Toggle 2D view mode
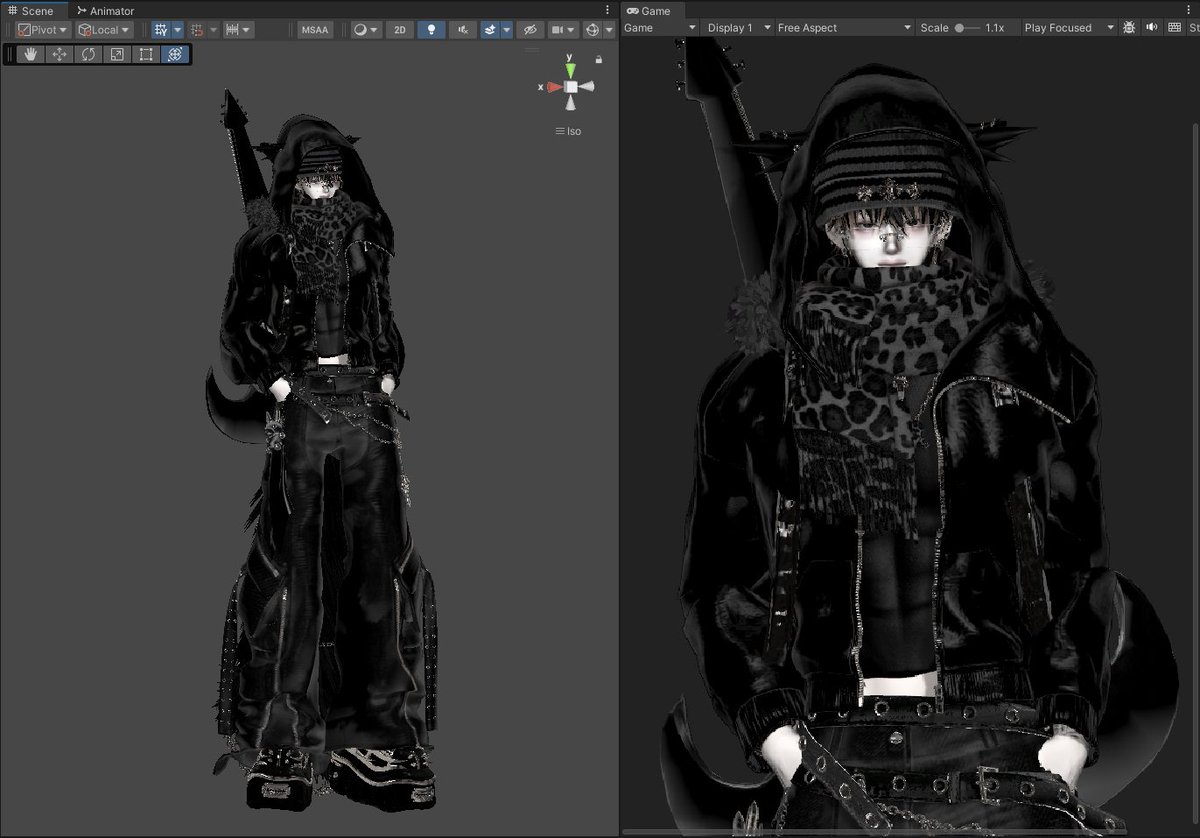Image resolution: width=1200 pixels, height=838 pixels. tap(400, 30)
